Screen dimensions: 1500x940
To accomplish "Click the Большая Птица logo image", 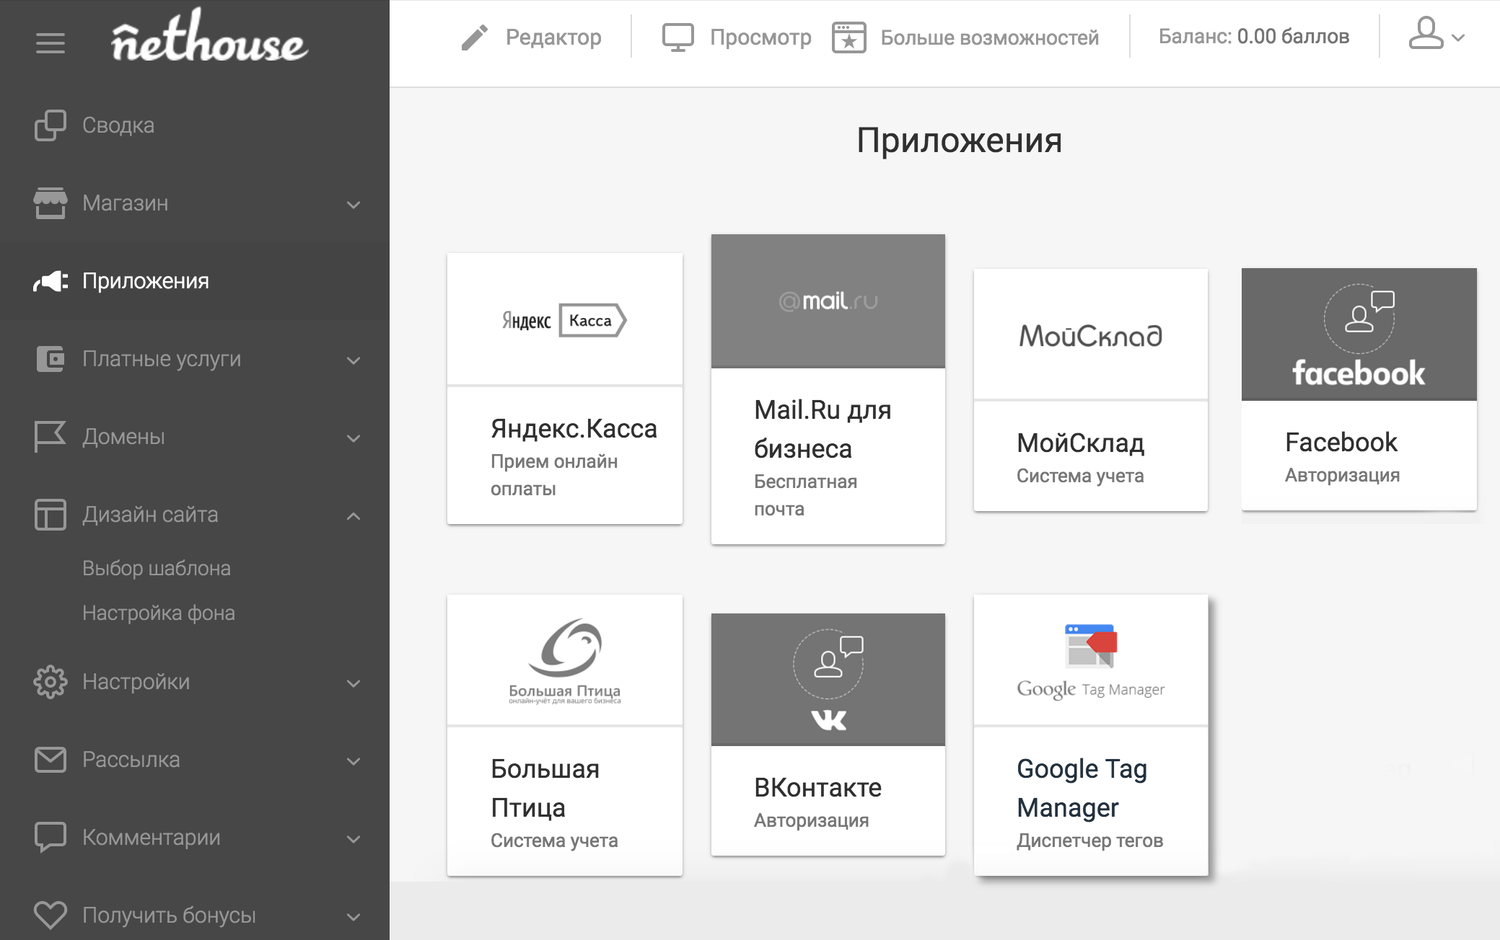I will point(565,661).
